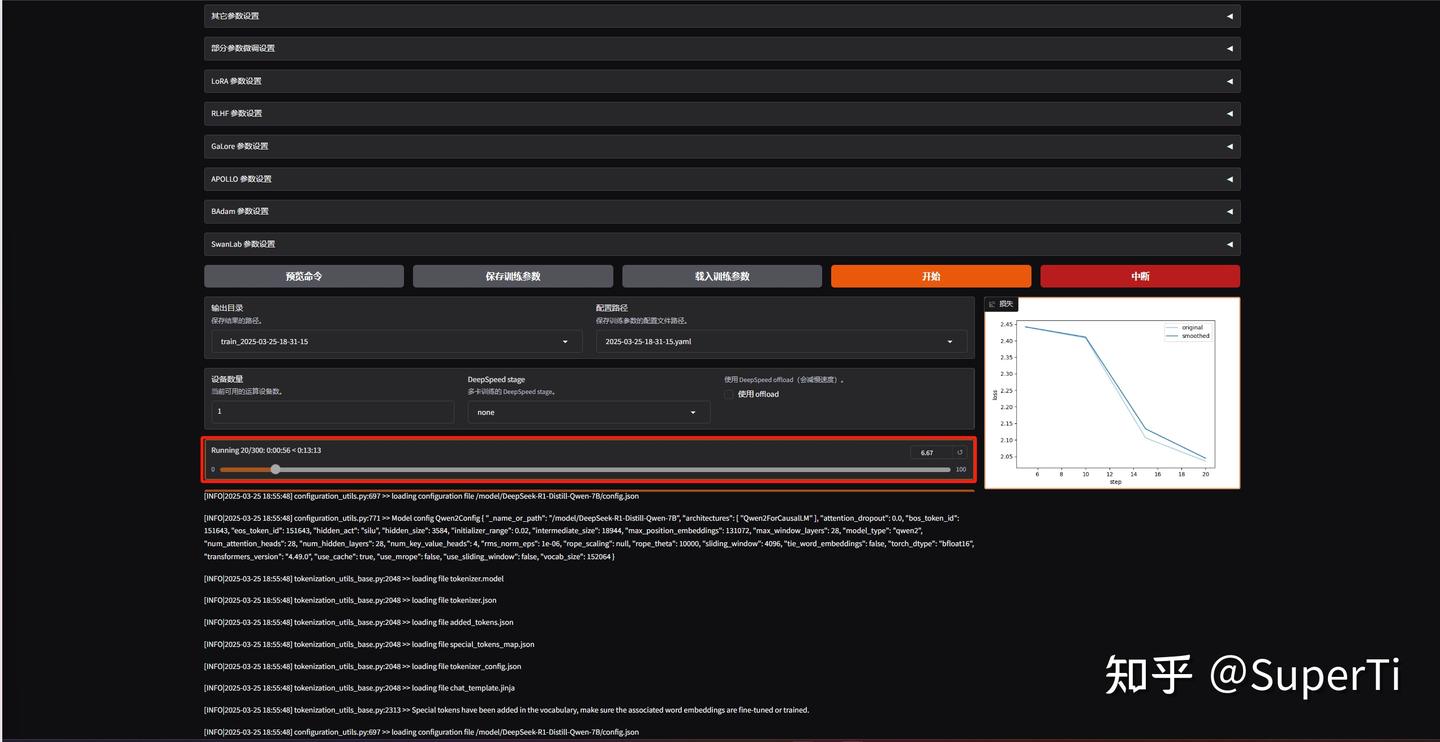The height and width of the screenshot is (742, 1440).
Task: Open the DeepSpeed stage dropdown
Action: (x=589, y=412)
